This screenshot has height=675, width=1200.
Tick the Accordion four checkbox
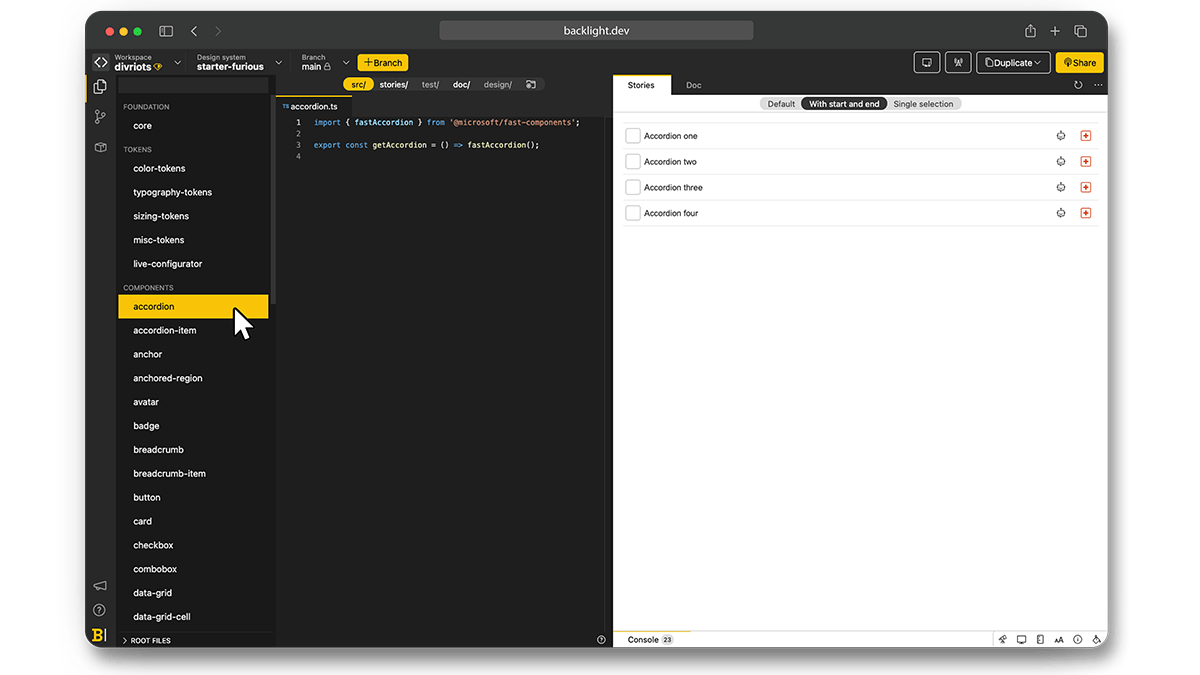[632, 214]
